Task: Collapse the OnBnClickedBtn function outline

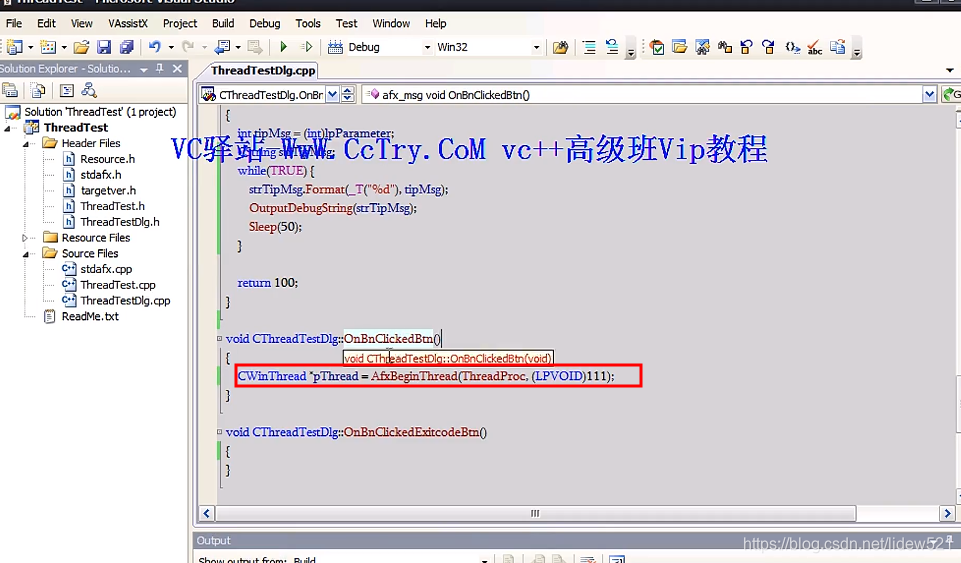Action: click(219, 338)
